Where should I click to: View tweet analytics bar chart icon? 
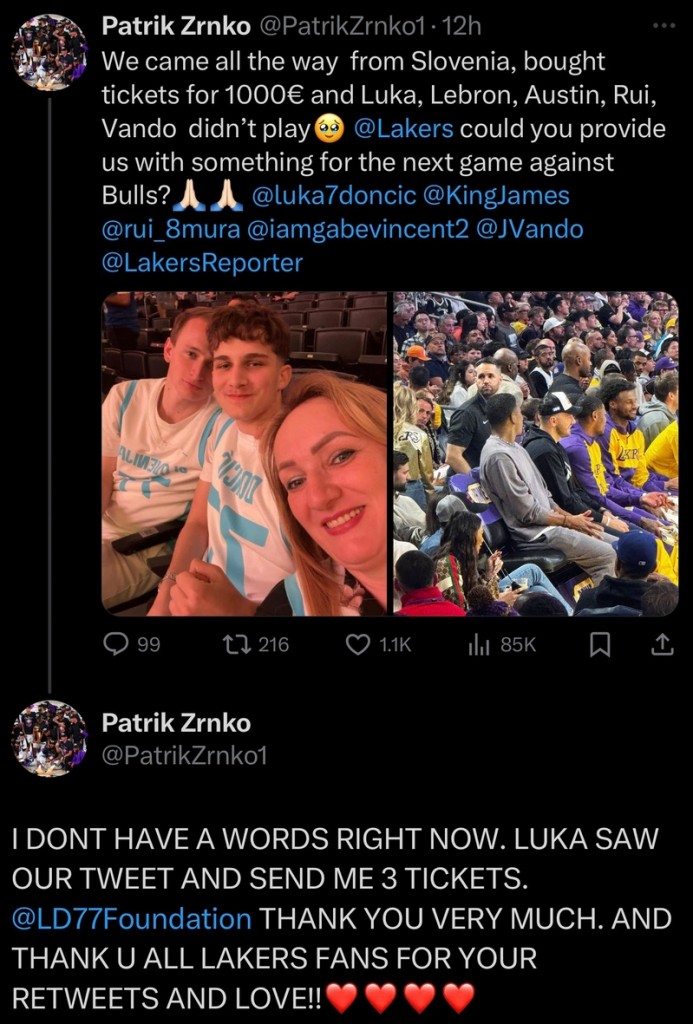point(478,645)
